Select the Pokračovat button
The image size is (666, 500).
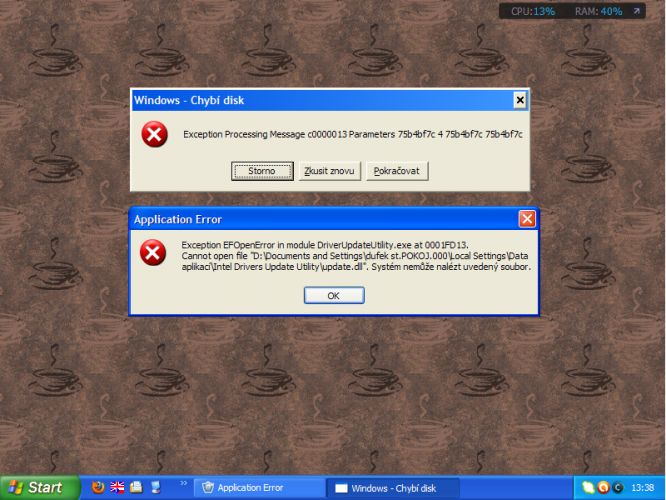[397, 171]
